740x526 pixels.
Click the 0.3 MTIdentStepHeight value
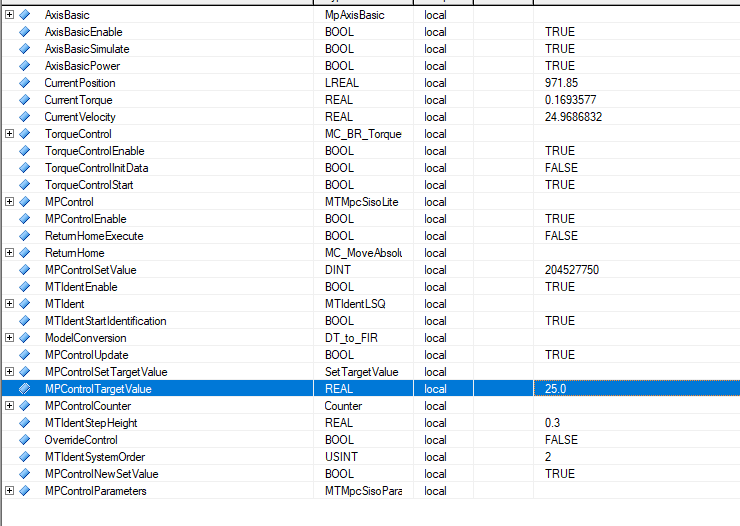[552, 423]
